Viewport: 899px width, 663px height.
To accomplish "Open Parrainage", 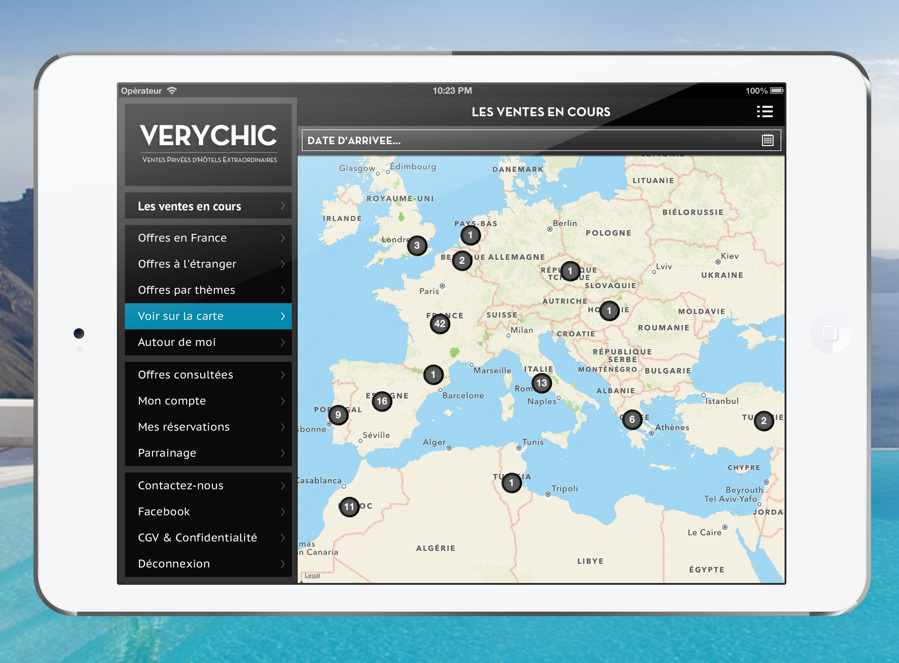I will pos(208,453).
